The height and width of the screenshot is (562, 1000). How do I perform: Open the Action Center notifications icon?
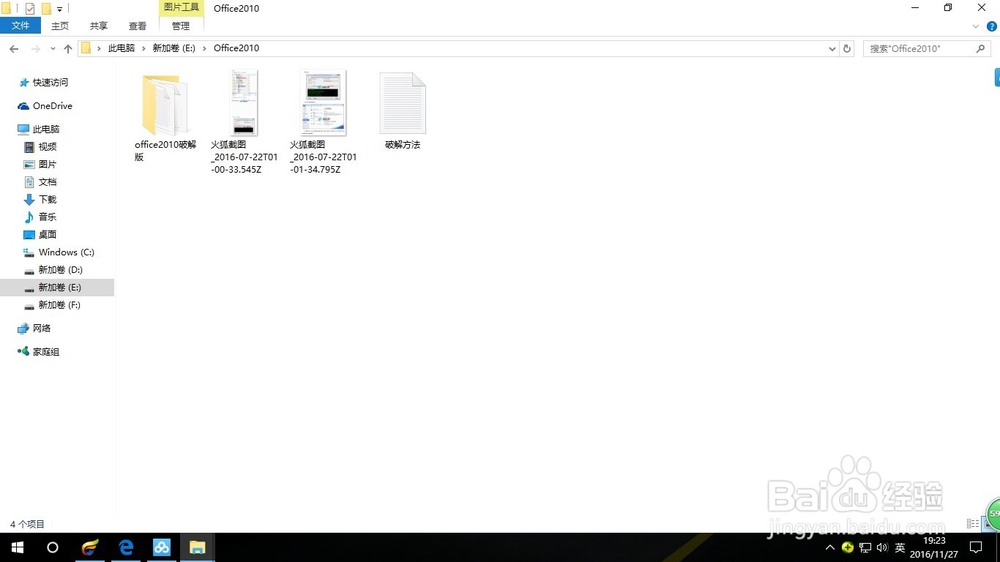tap(976, 547)
